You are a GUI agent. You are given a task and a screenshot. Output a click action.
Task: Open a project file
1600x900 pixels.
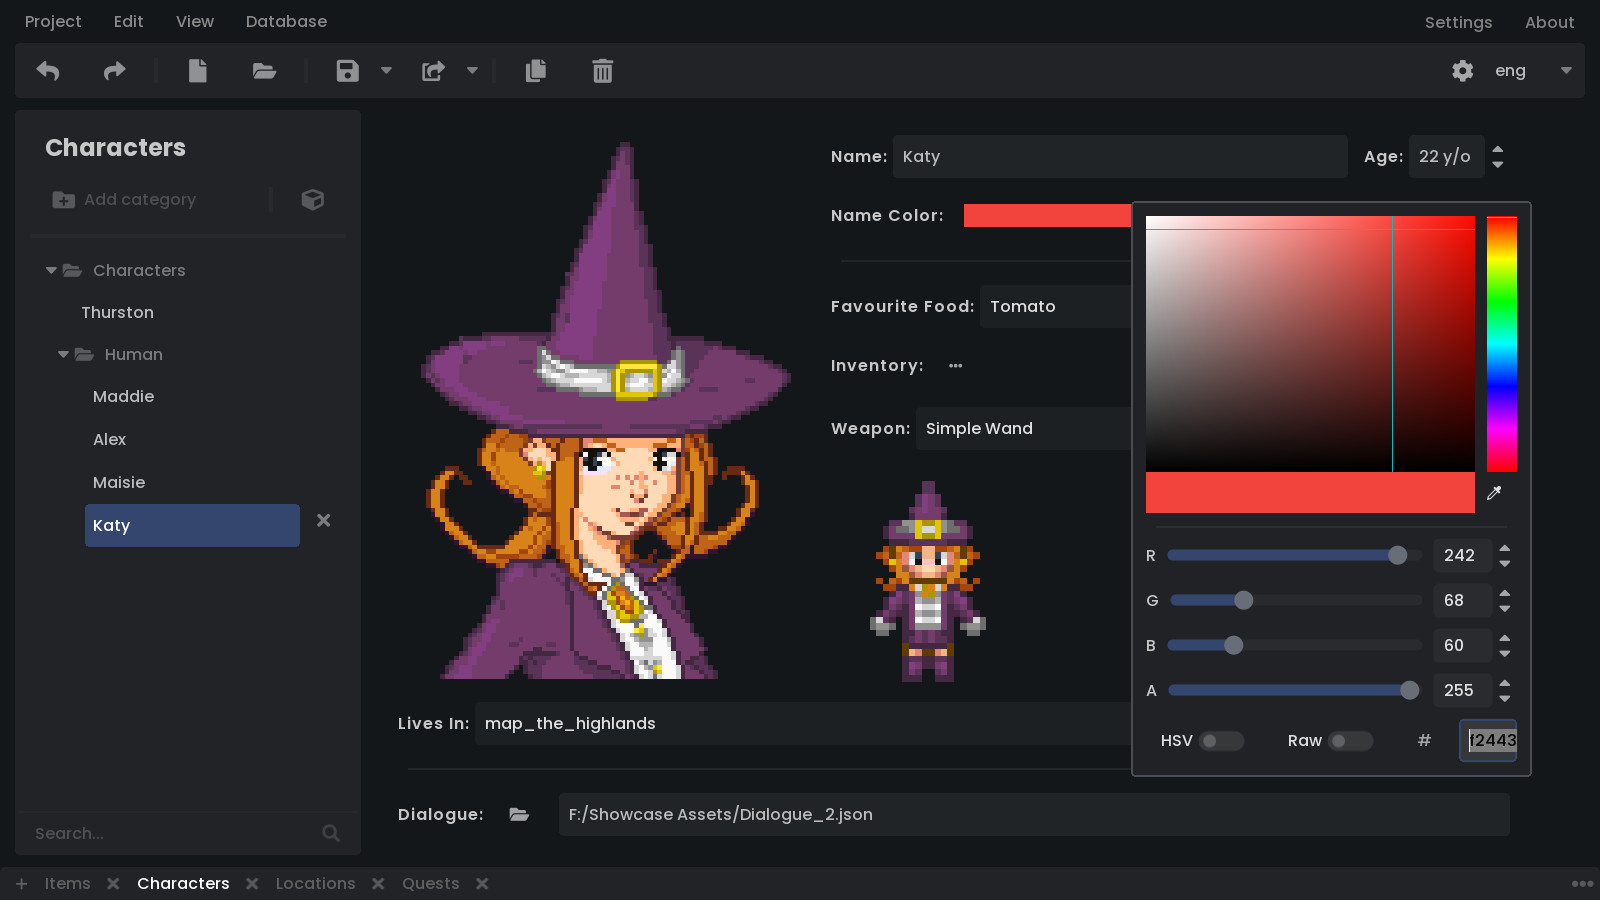coord(263,71)
